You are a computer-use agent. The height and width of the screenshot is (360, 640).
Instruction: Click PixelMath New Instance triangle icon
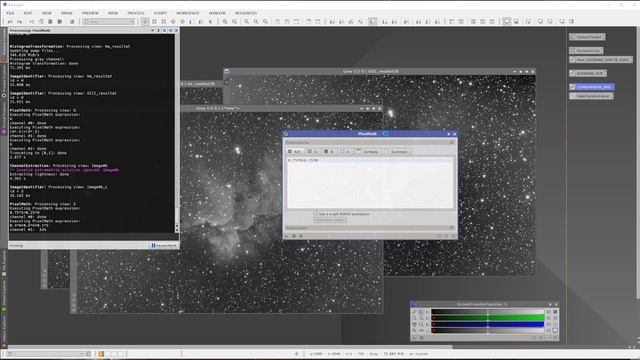[287, 236]
